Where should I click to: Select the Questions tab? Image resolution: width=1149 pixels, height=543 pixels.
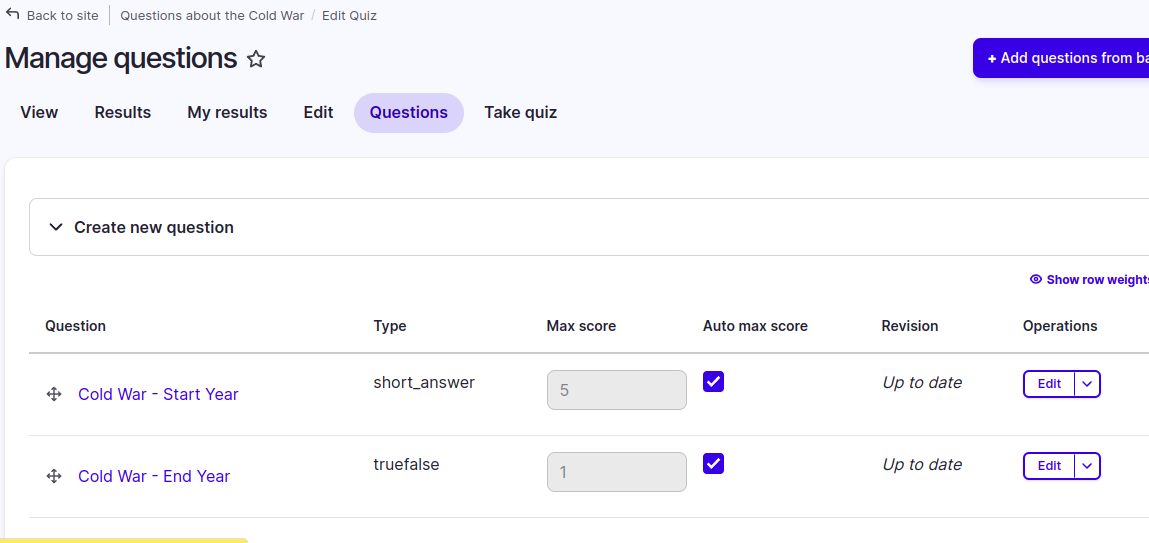coord(409,113)
